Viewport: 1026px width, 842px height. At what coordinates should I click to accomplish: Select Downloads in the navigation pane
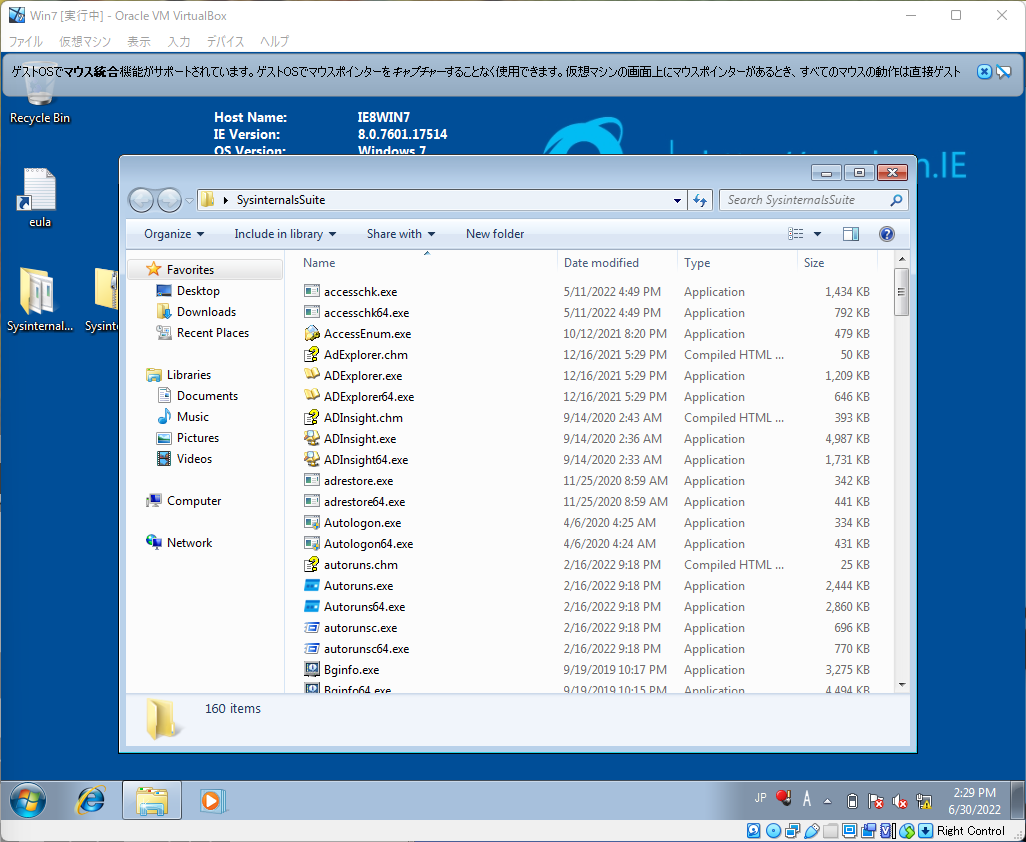(x=206, y=311)
